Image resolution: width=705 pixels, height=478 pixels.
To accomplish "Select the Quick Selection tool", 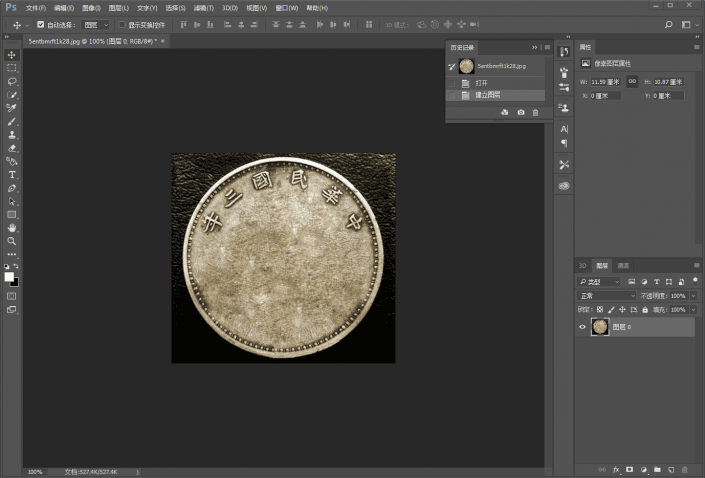I will click(x=12, y=95).
